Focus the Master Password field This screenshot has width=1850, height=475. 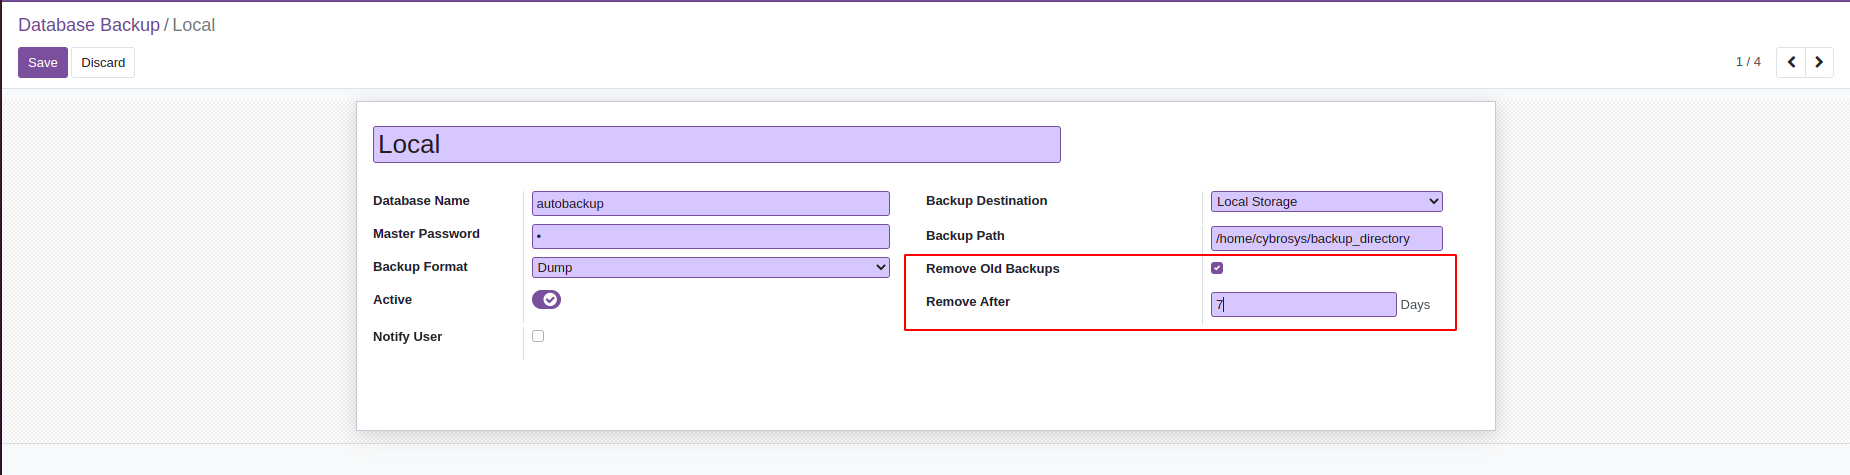coord(710,237)
